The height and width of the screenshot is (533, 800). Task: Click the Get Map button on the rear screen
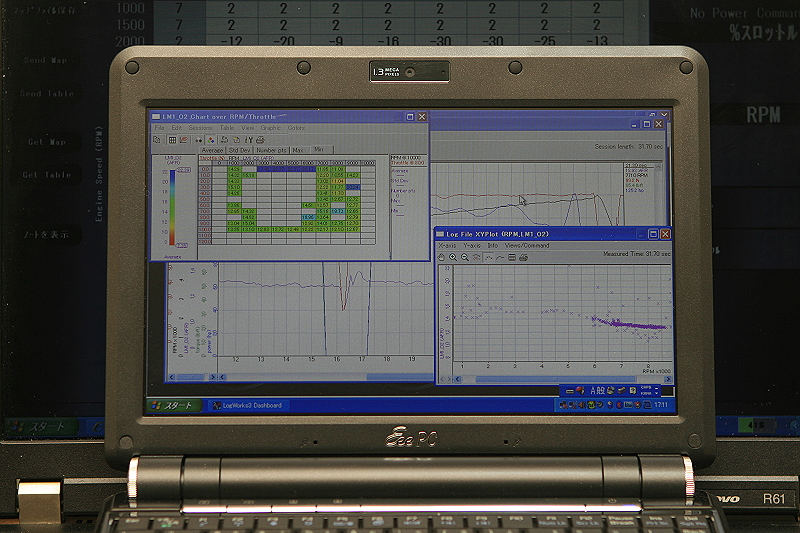click(x=47, y=142)
